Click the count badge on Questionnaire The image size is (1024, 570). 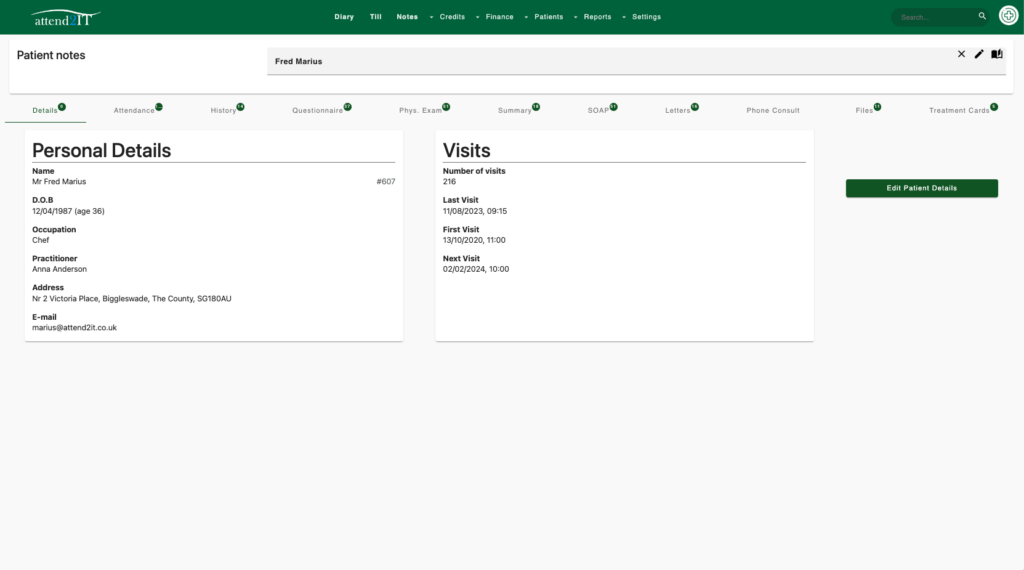347,106
